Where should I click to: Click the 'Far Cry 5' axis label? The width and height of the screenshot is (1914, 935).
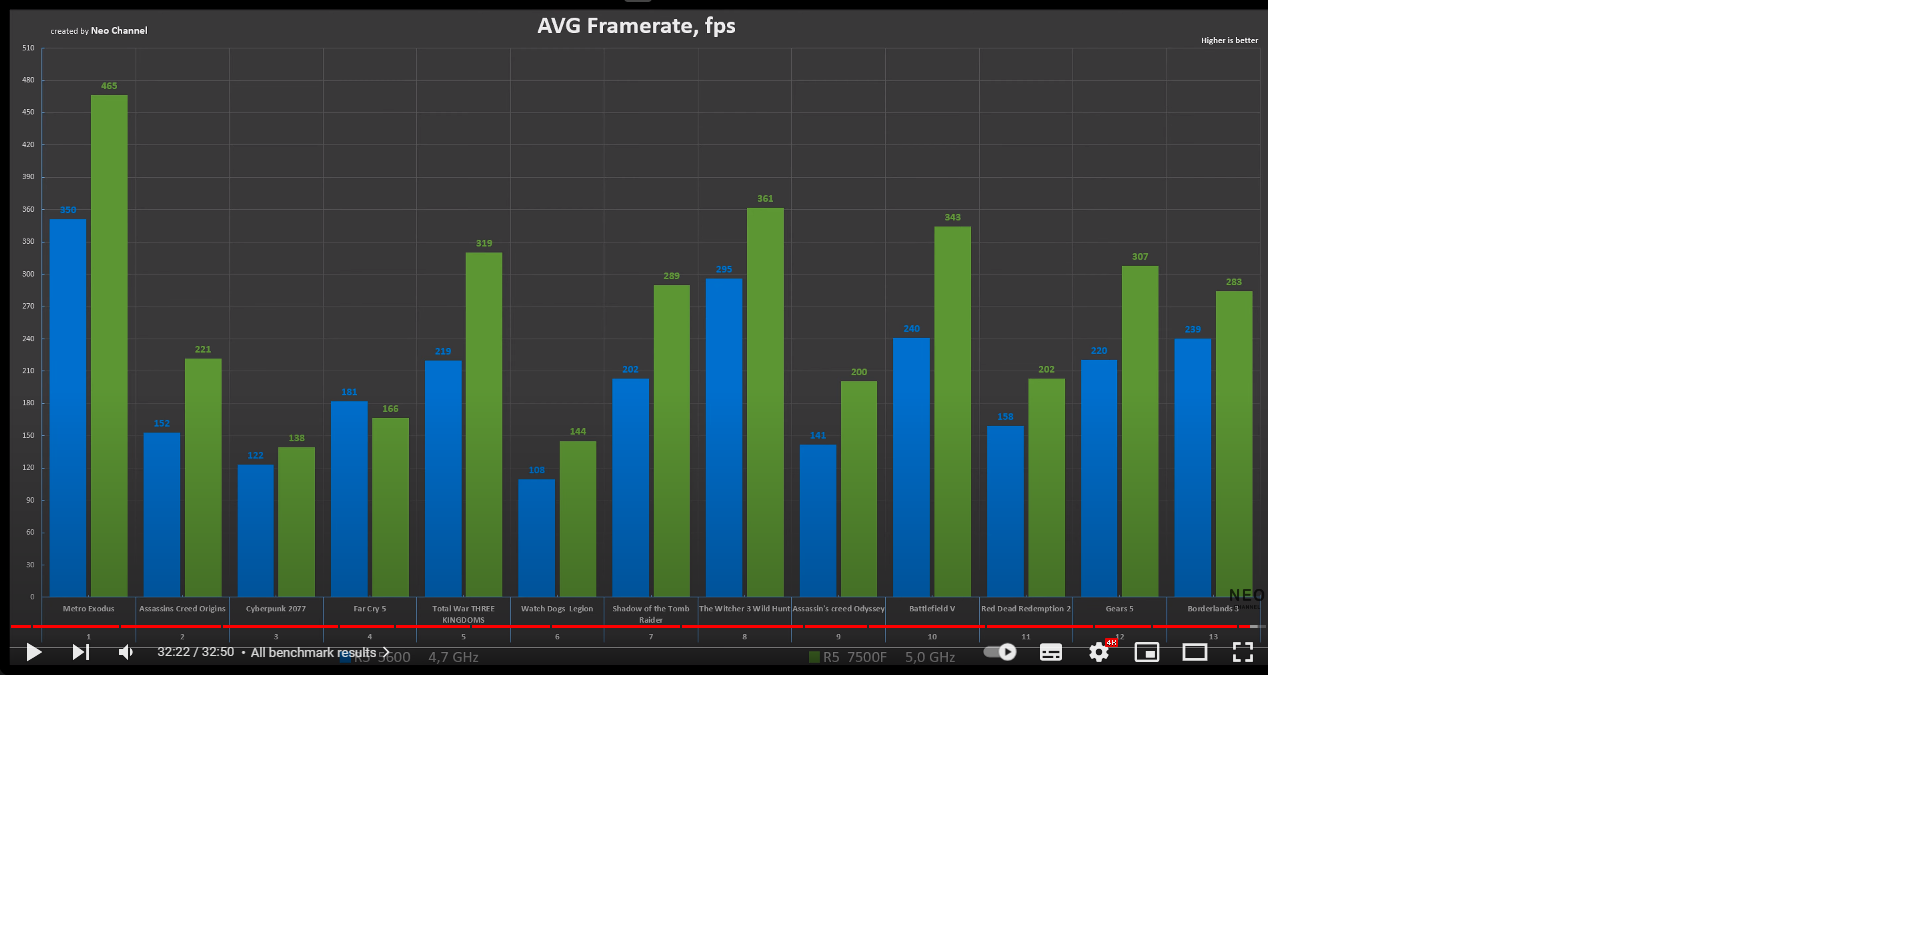coord(369,608)
